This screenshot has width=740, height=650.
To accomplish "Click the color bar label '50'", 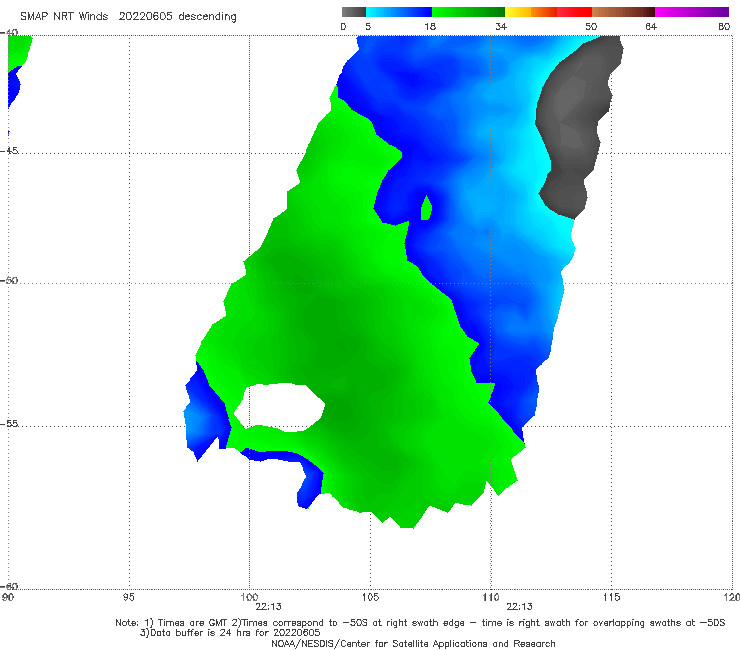I will coord(591,26).
